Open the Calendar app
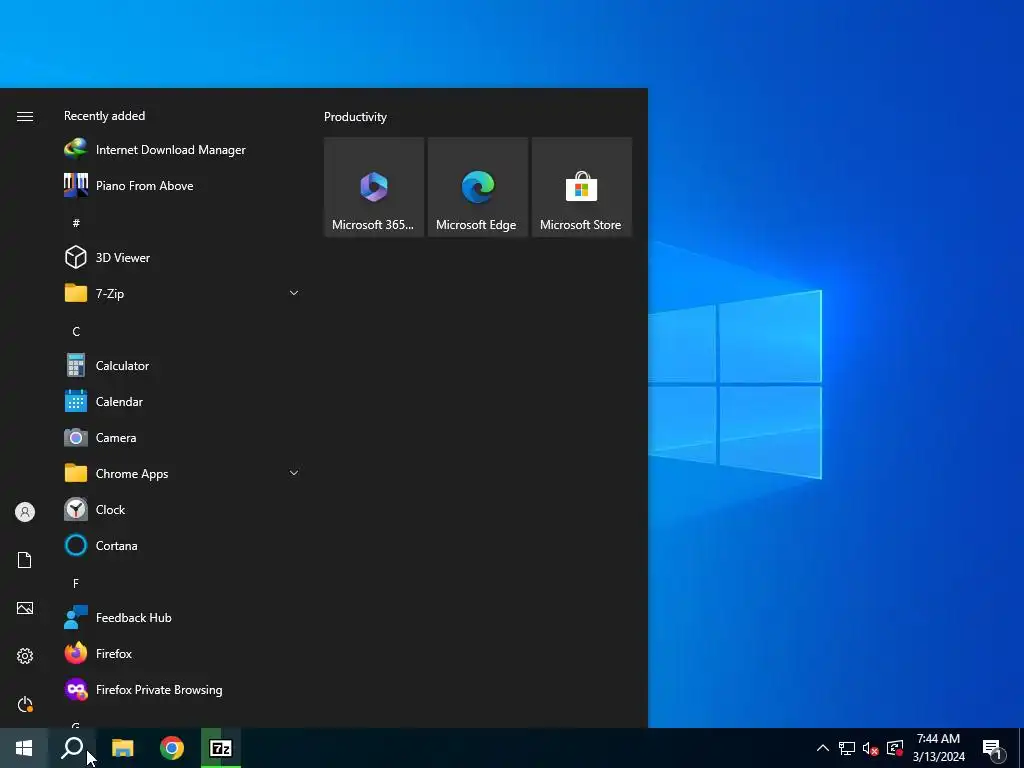The image size is (1024, 768). click(x=181, y=402)
